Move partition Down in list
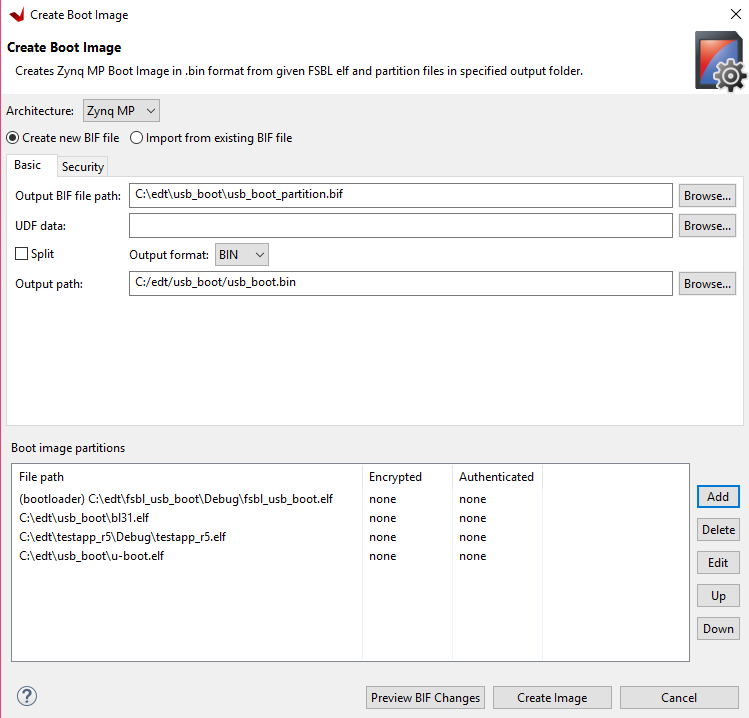749x718 pixels. point(718,629)
